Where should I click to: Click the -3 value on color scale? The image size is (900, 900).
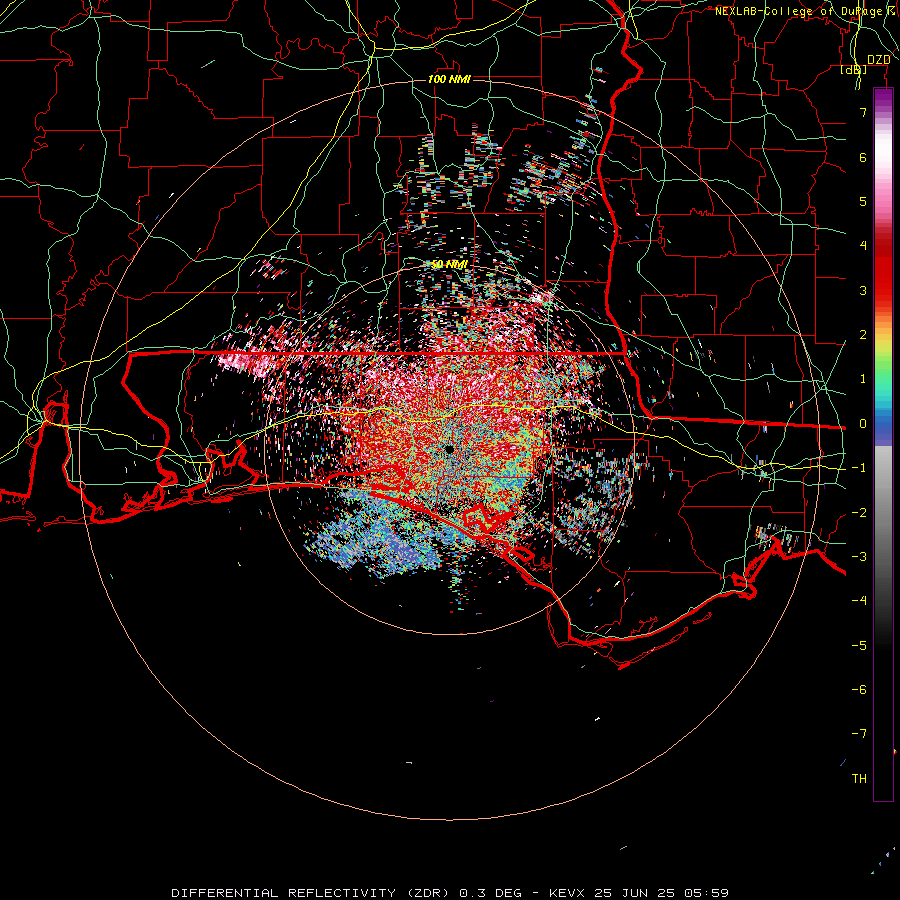(x=859, y=557)
